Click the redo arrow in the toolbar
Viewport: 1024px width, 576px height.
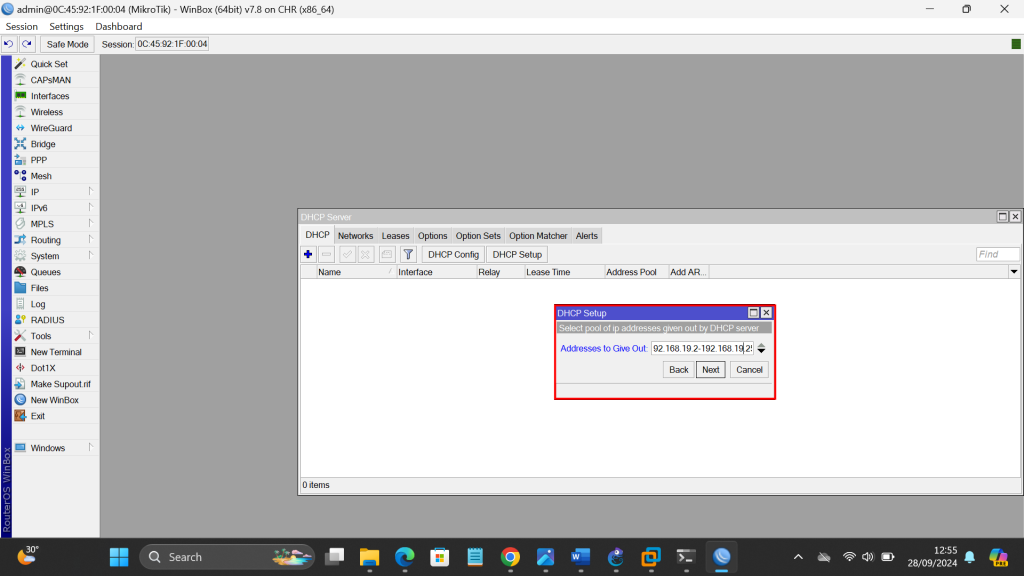[27, 44]
